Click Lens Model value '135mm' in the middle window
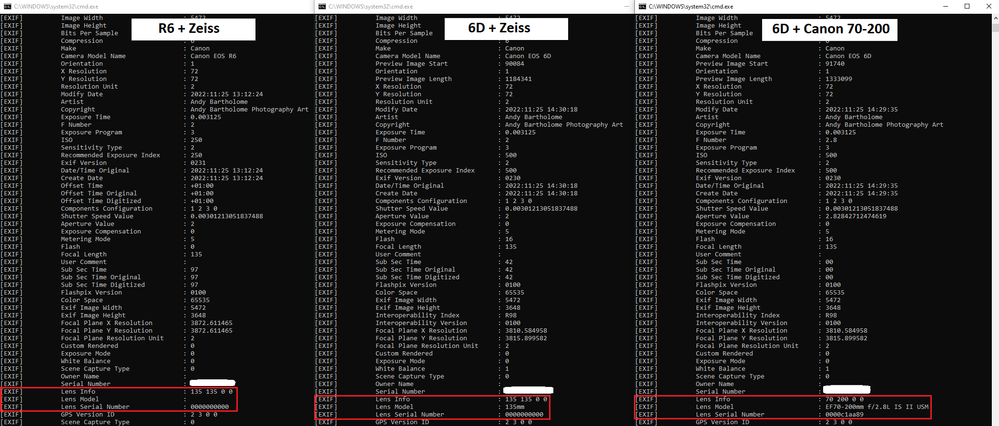The image size is (999, 426). (515, 407)
